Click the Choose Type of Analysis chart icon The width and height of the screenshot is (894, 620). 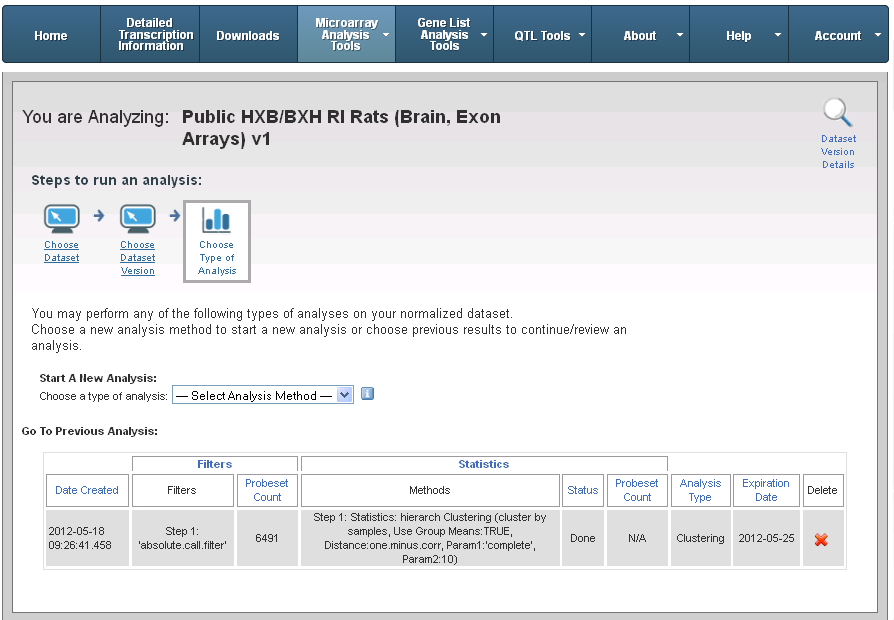pyautogui.click(x=216, y=220)
